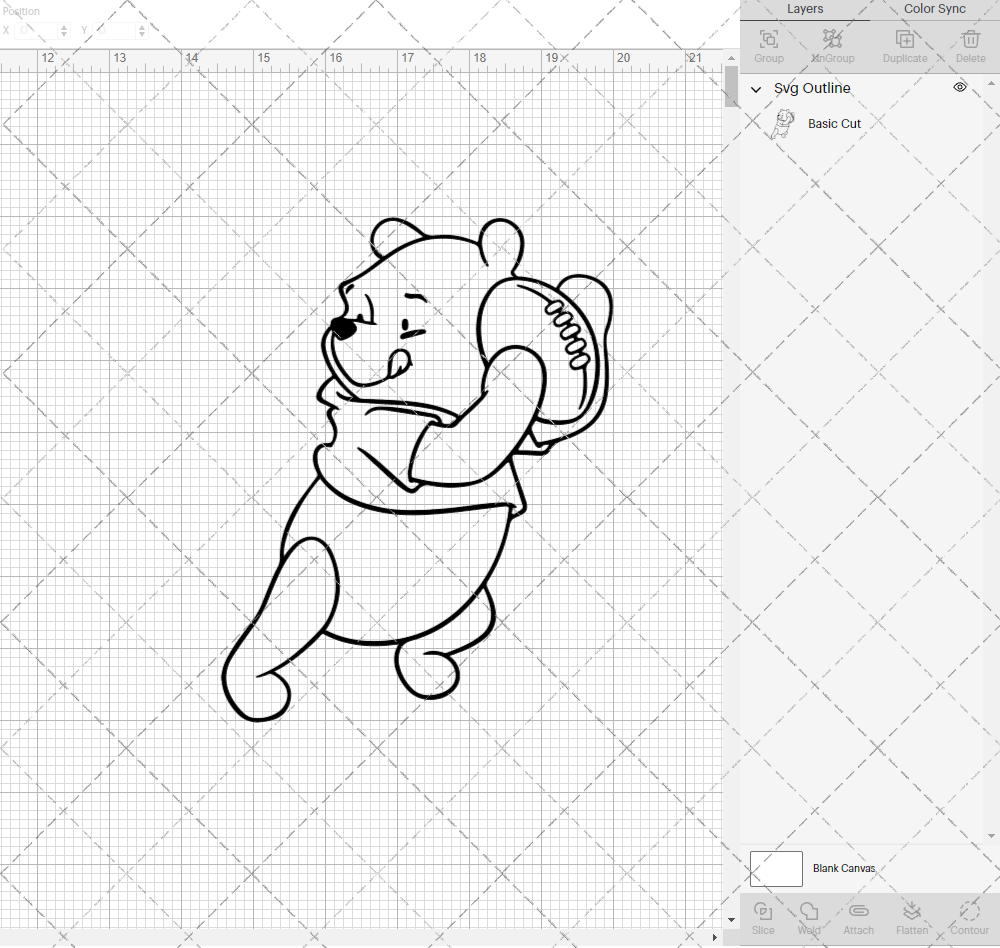The height and width of the screenshot is (948, 1000).
Task: Click the canvas vertical scrollbar thumb
Action: (731, 86)
